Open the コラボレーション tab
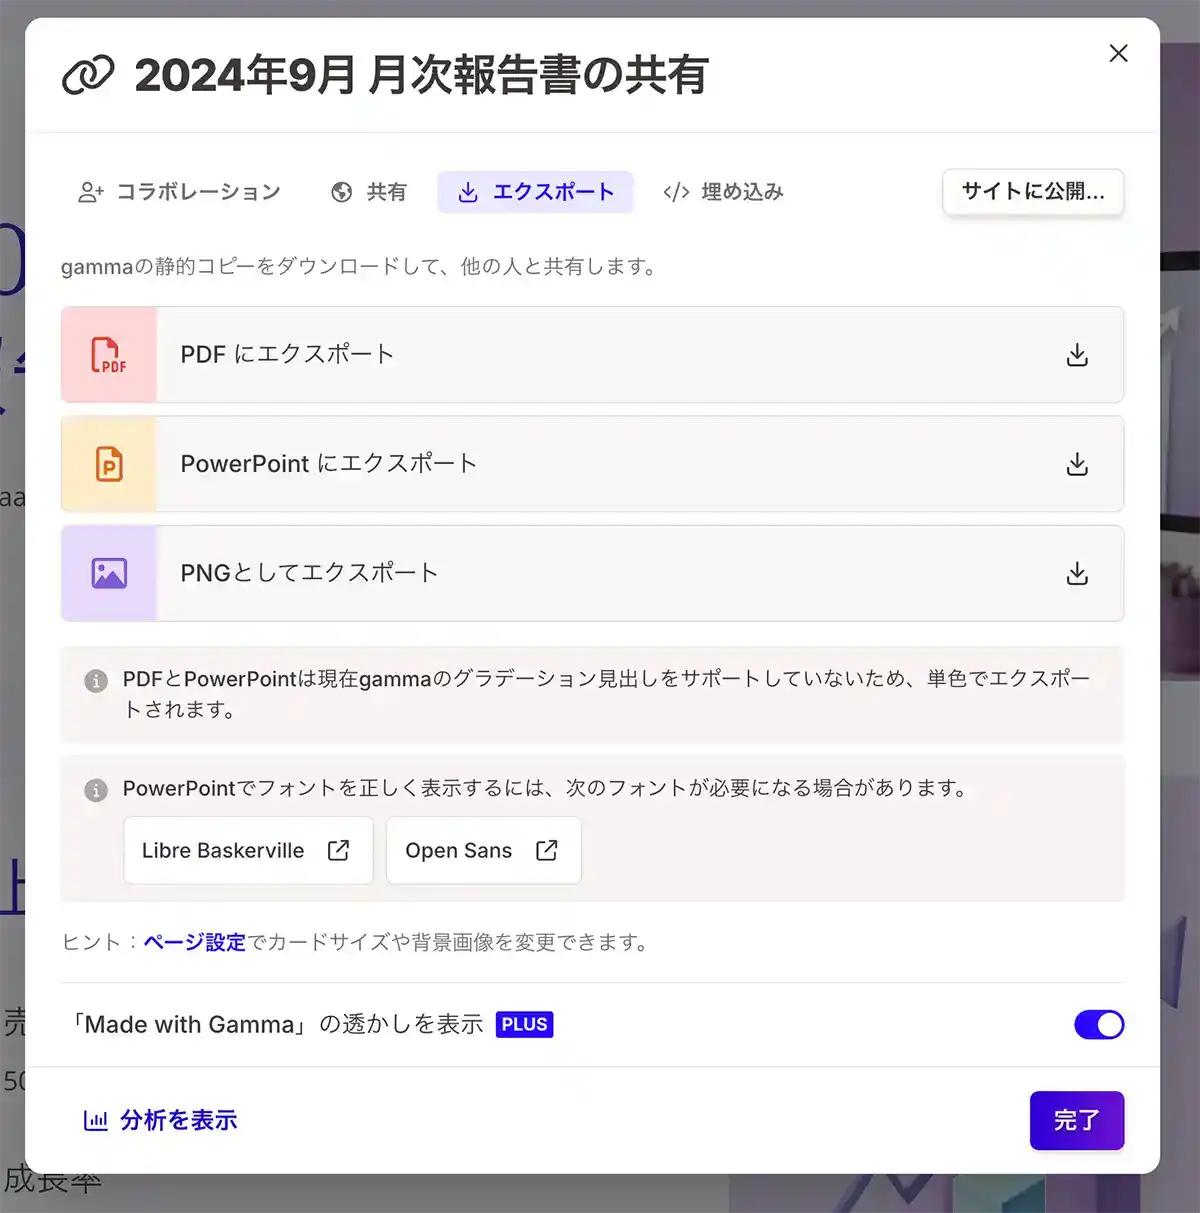Viewport: 1200px width, 1213px height. (x=180, y=192)
